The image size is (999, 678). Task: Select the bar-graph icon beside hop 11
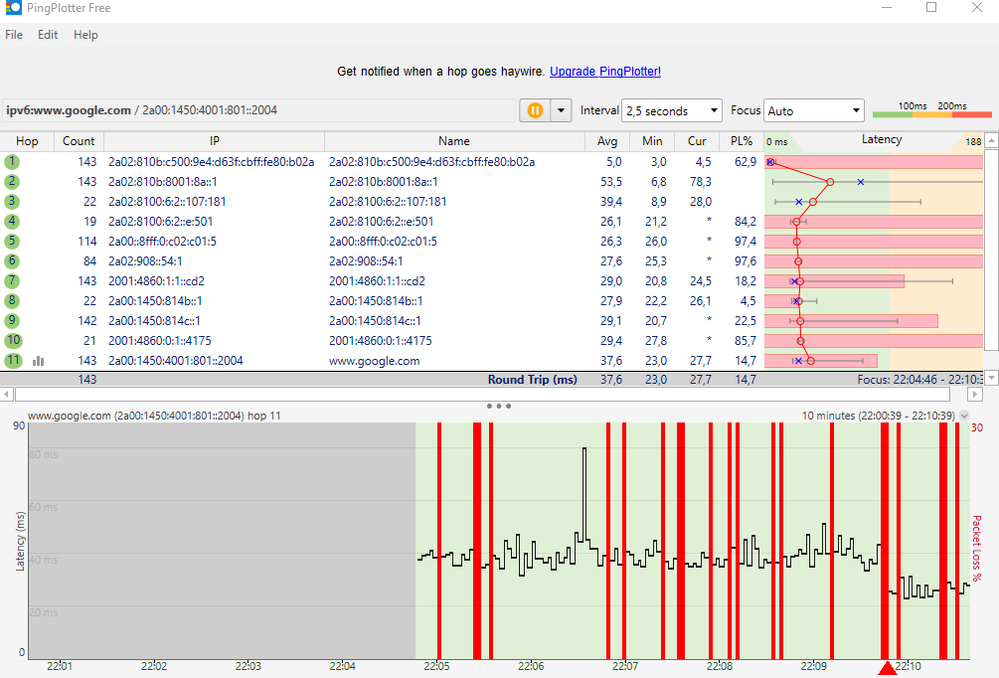click(38, 360)
